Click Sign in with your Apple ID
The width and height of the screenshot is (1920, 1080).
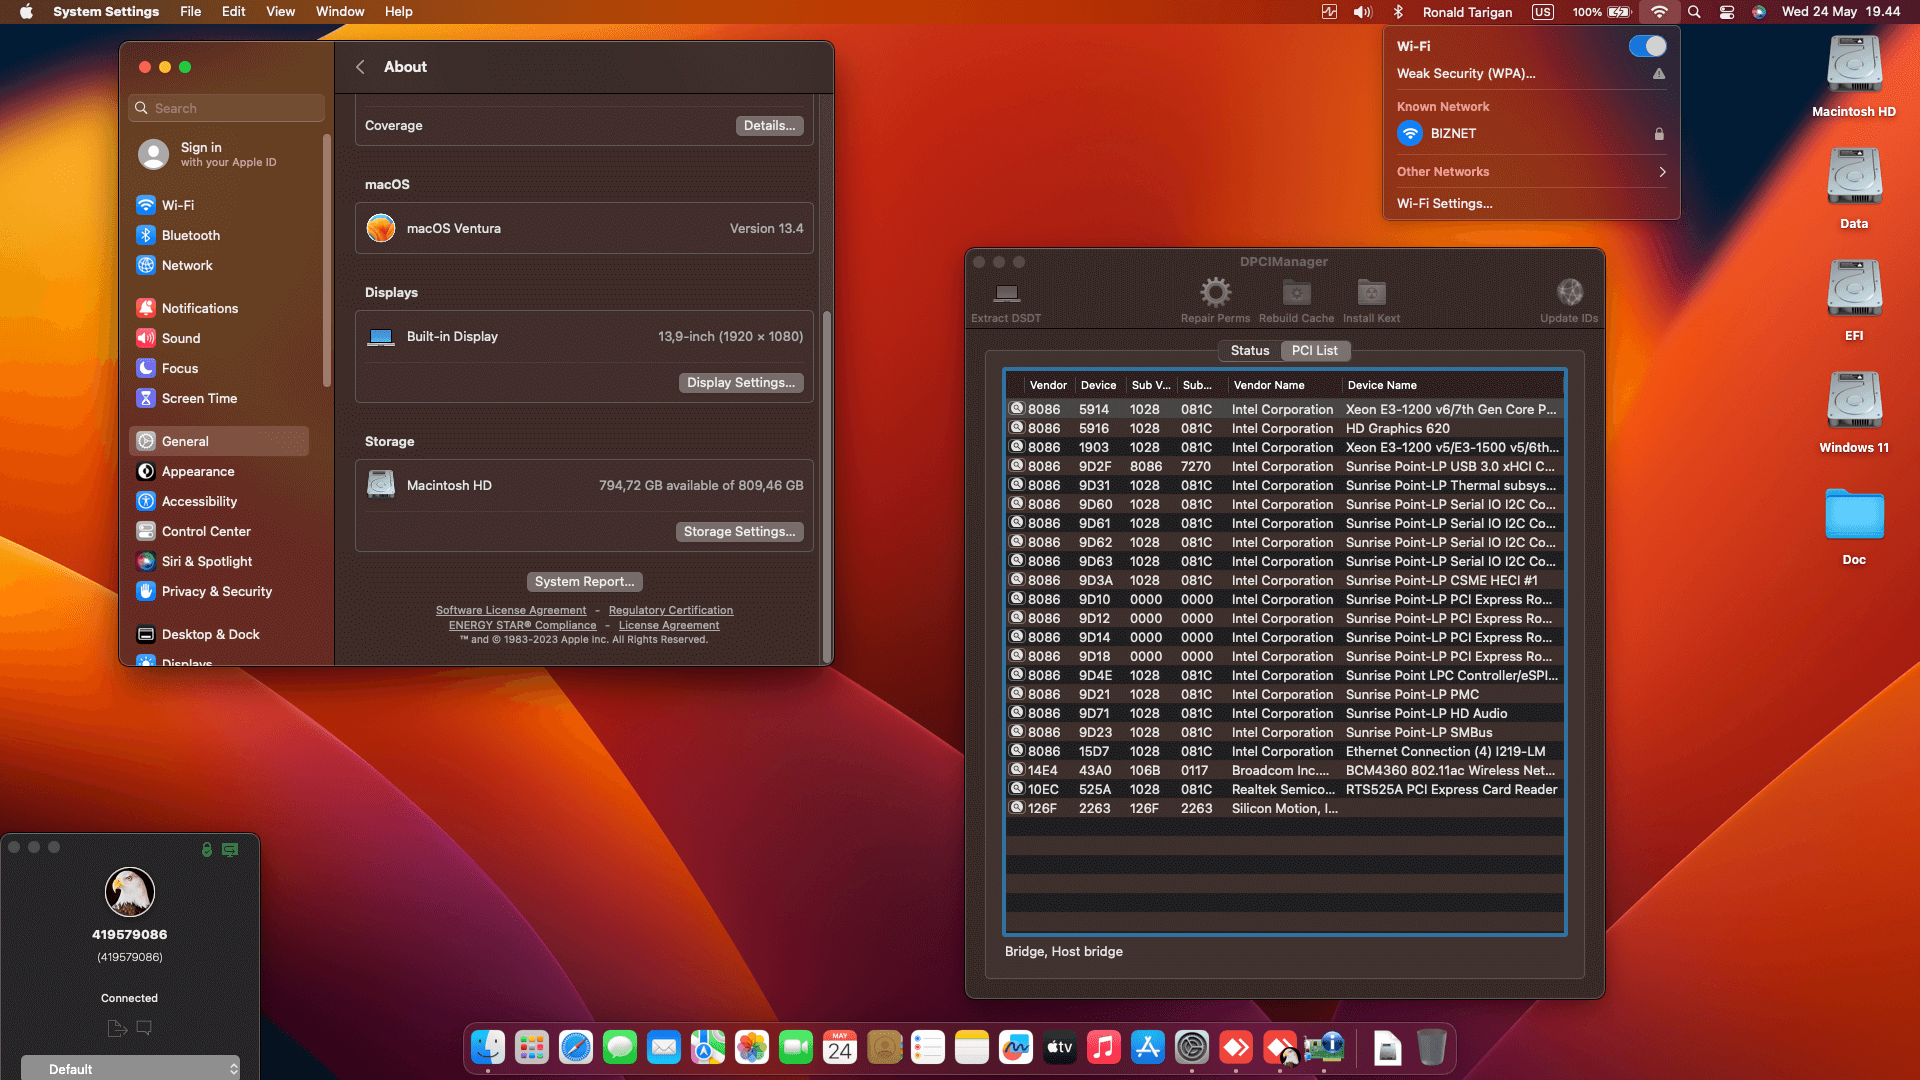pyautogui.click(x=219, y=154)
